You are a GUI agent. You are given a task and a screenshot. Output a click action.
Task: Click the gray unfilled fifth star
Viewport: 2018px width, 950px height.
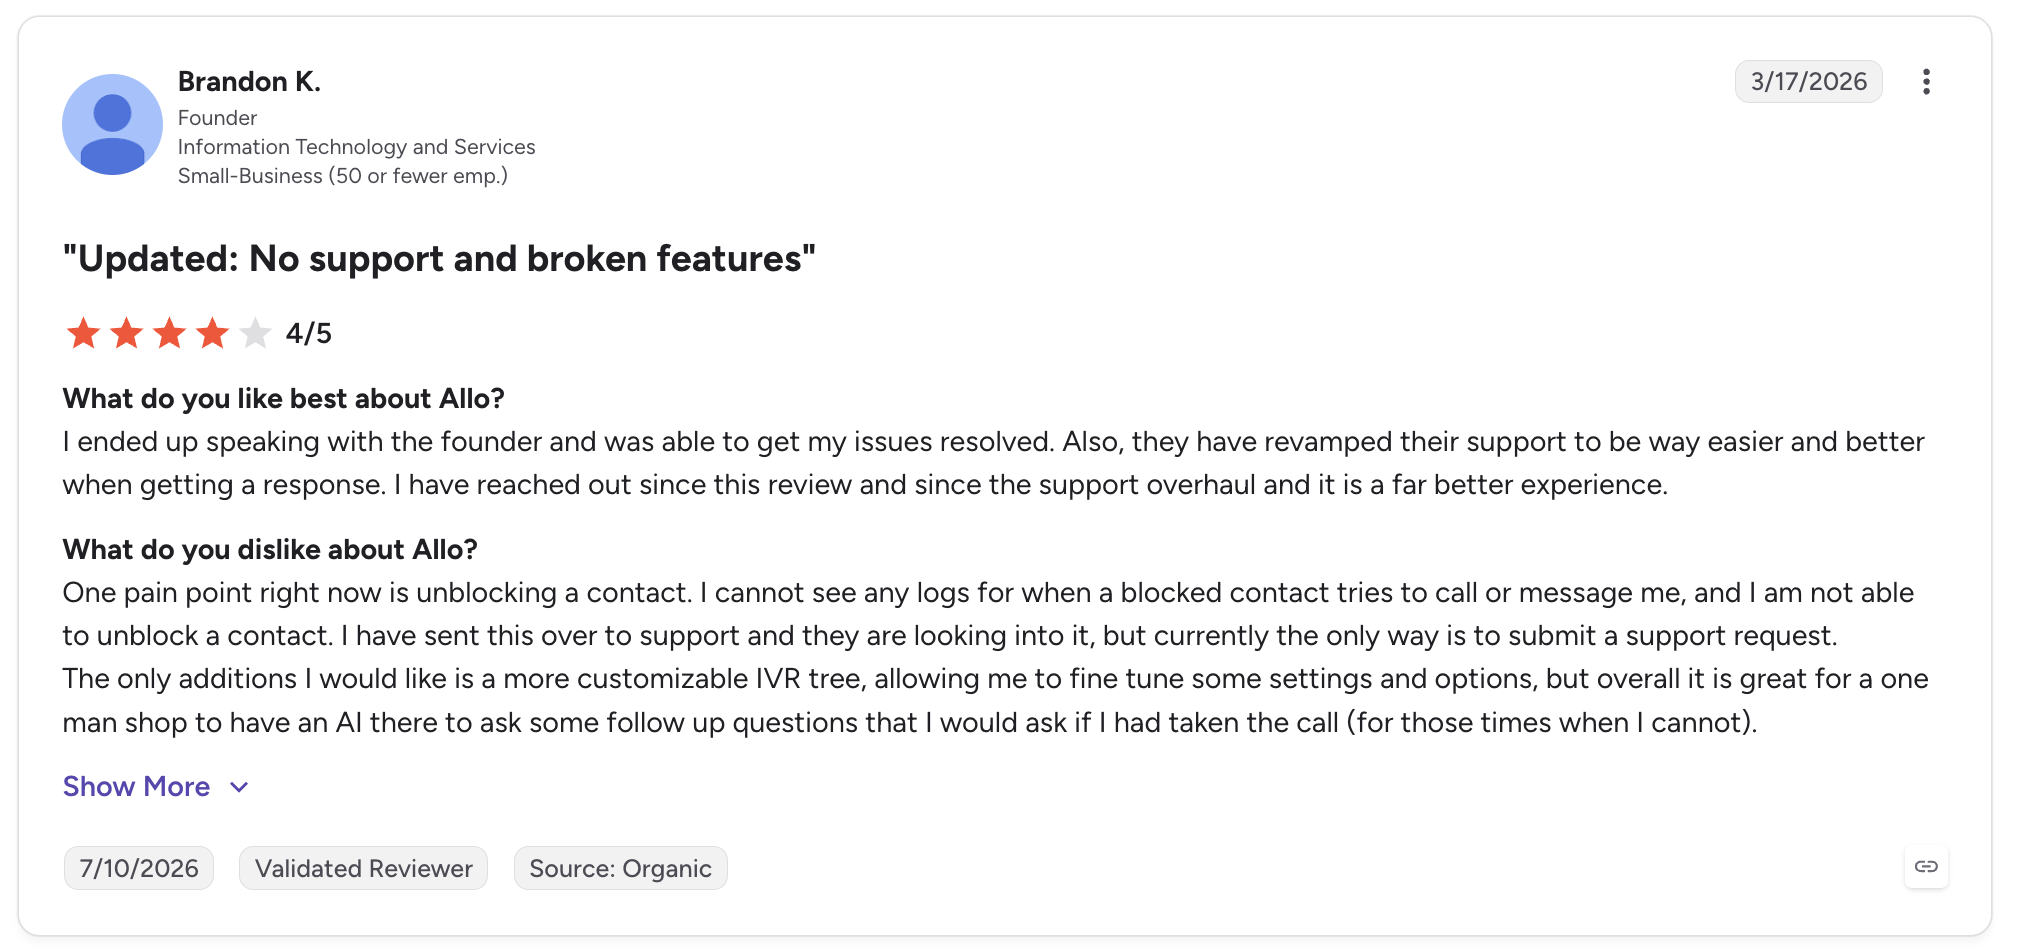(255, 333)
